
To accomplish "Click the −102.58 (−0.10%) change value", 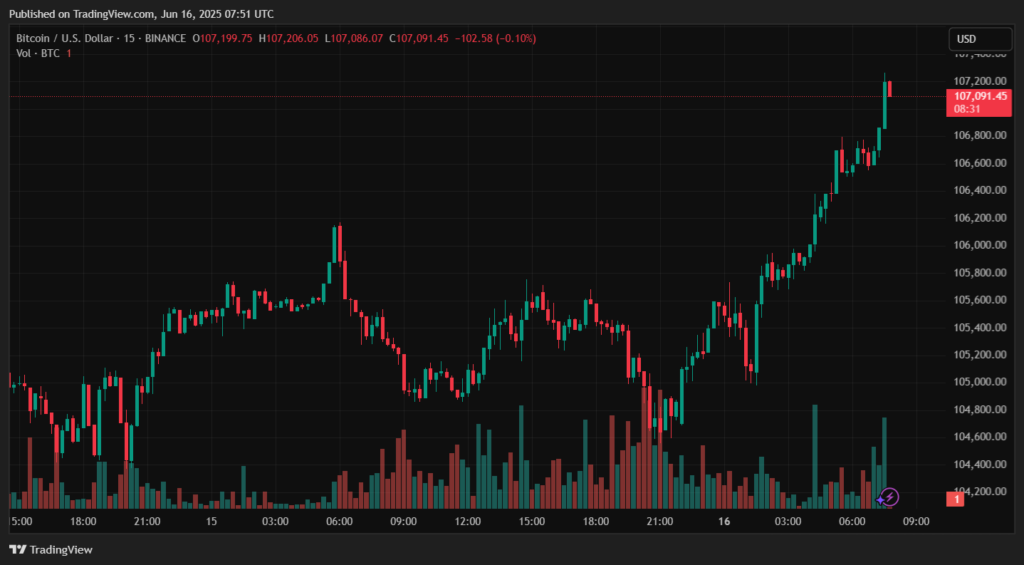I will (x=496, y=38).
